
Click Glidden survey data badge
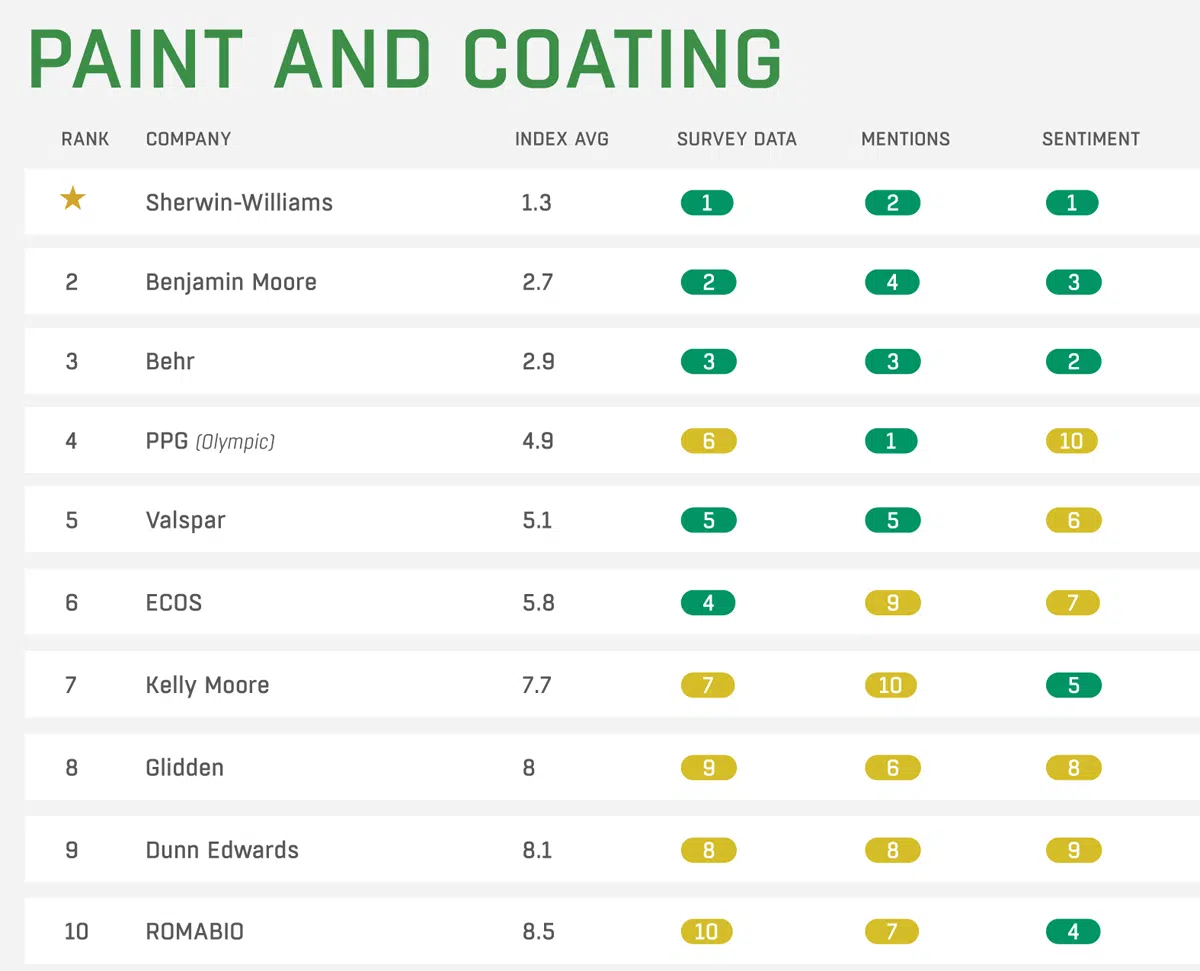click(708, 768)
